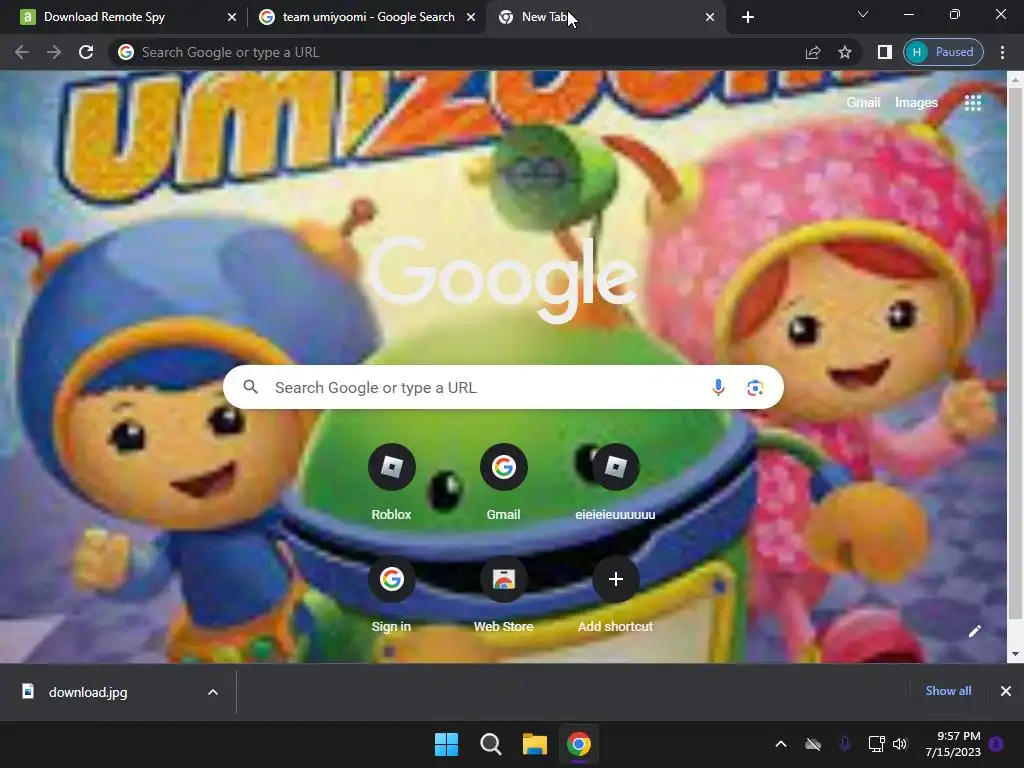Open the Sign in shortcut
1024x768 pixels.
point(391,594)
